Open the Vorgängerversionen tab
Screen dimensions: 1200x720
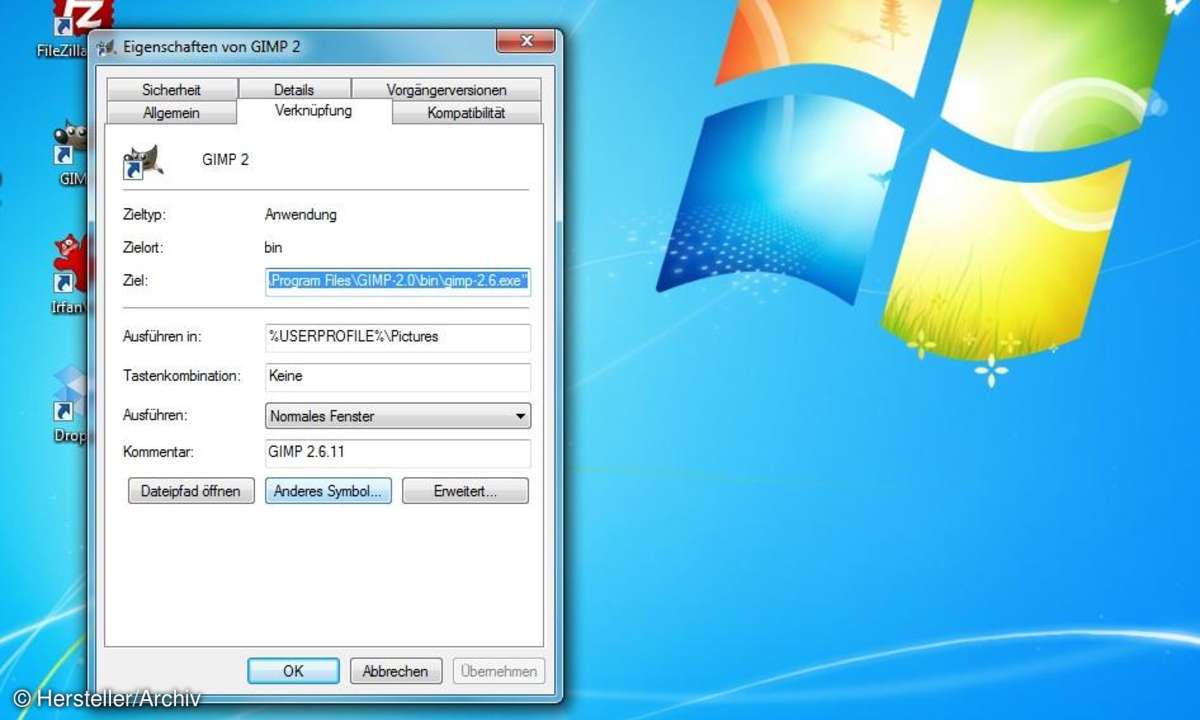[446, 89]
